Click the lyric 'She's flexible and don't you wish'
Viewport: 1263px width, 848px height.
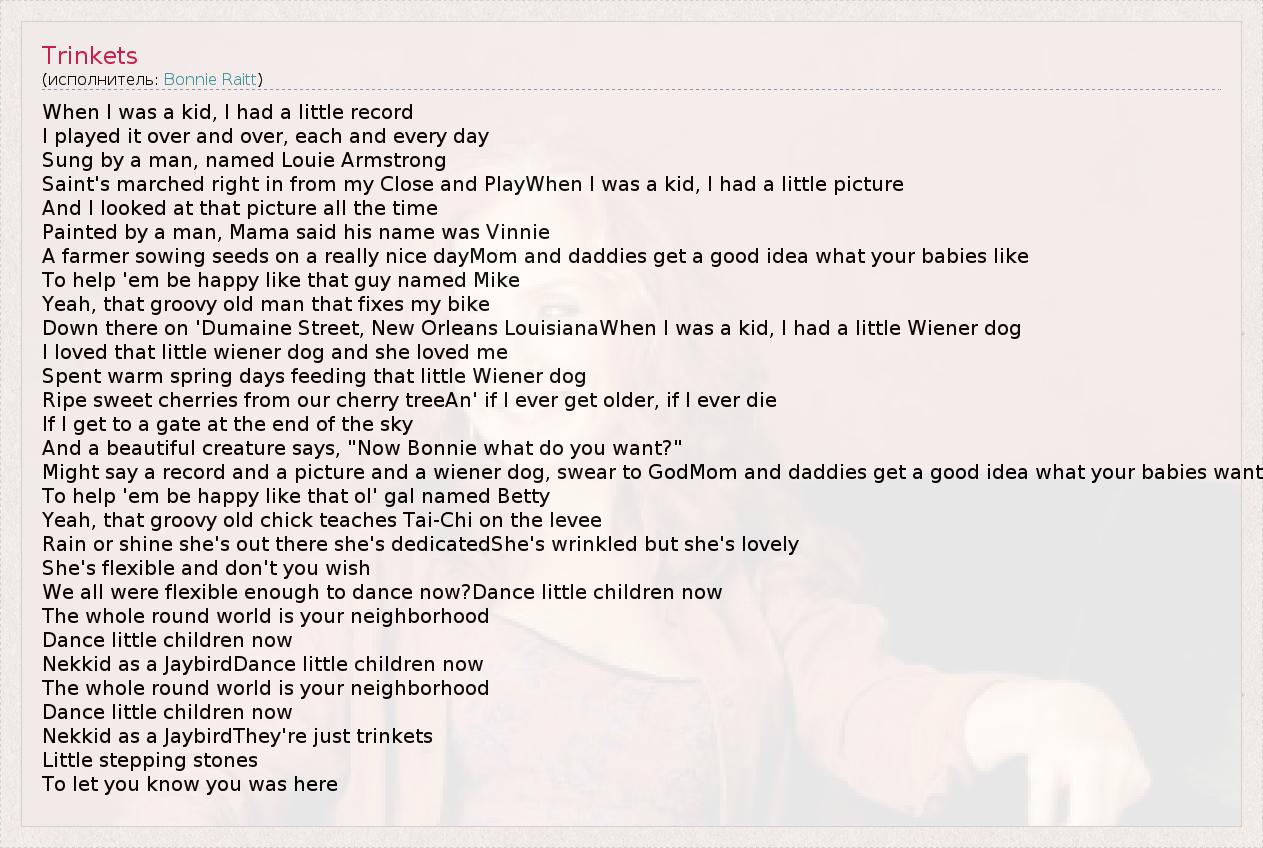tap(206, 568)
